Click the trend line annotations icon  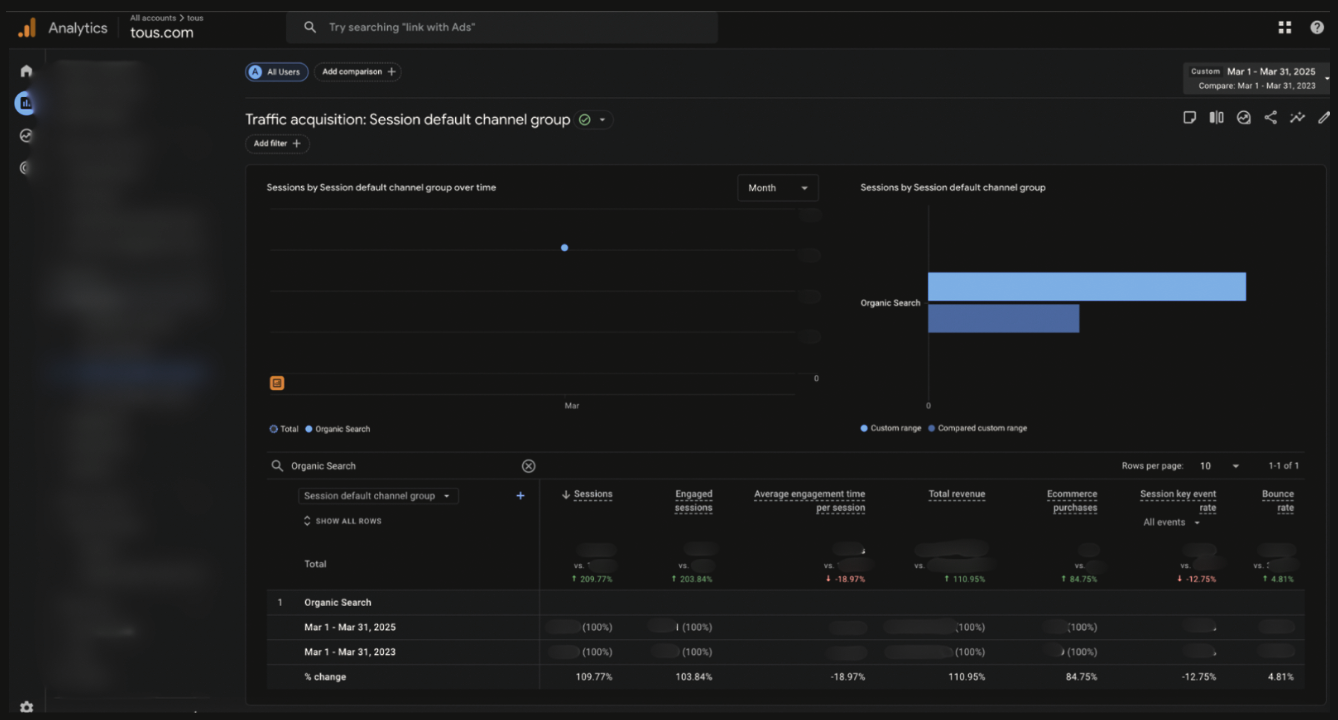pyautogui.click(x=1297, y=117)
